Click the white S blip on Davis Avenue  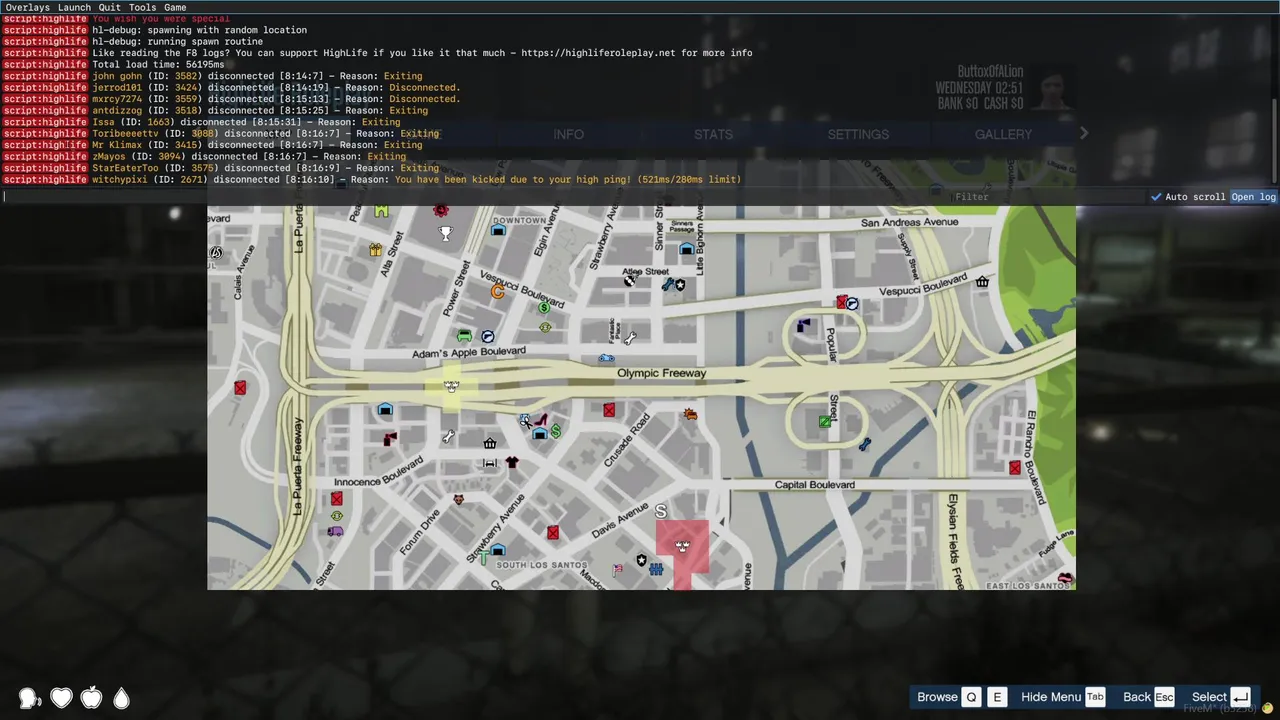[x=660, y=512]
